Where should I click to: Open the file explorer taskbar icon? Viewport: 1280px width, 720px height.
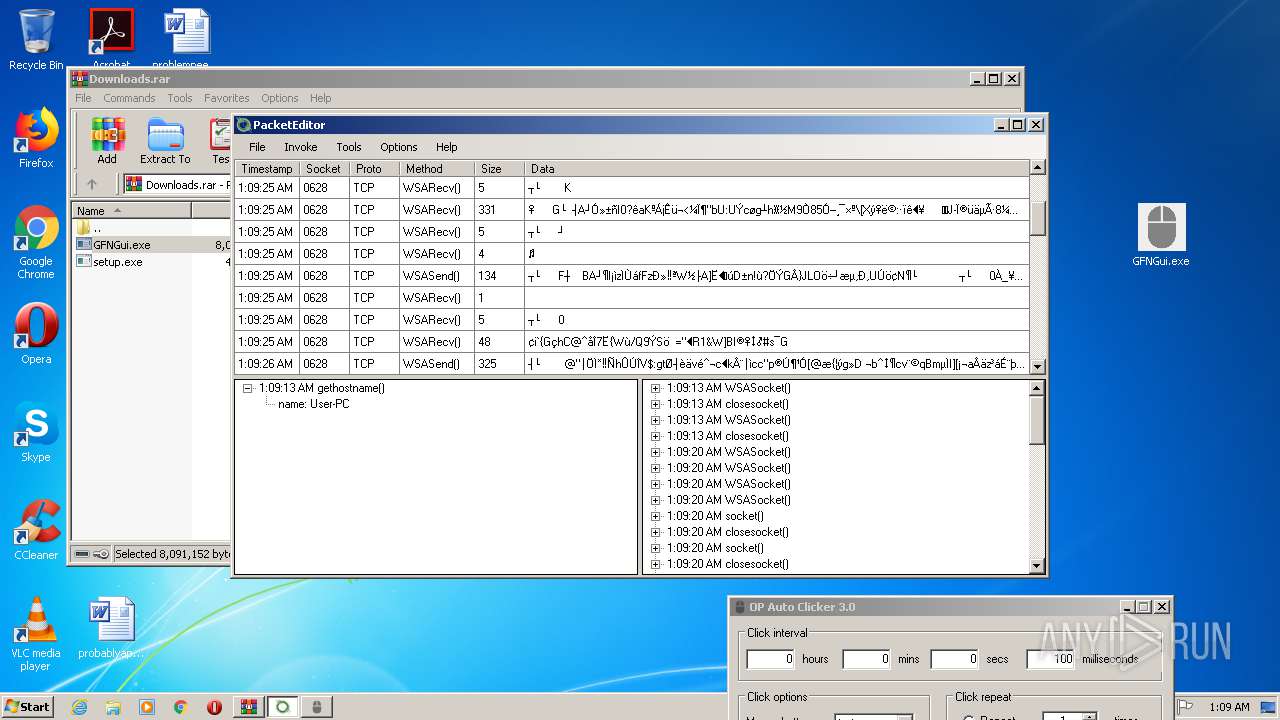point(113,707)
